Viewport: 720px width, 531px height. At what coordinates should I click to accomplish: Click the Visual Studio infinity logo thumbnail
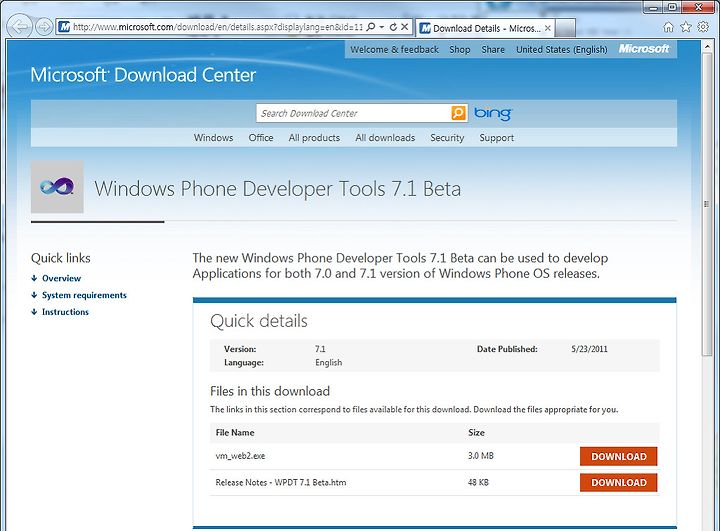57,186
